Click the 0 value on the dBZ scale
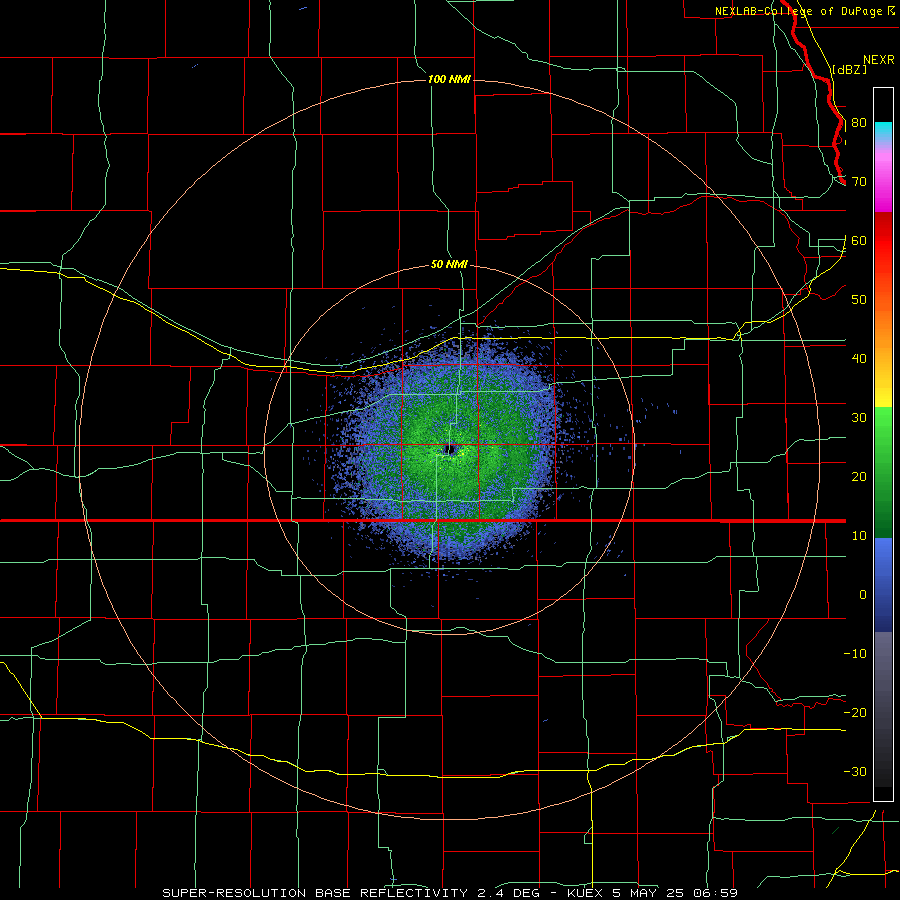 [863, 595]
